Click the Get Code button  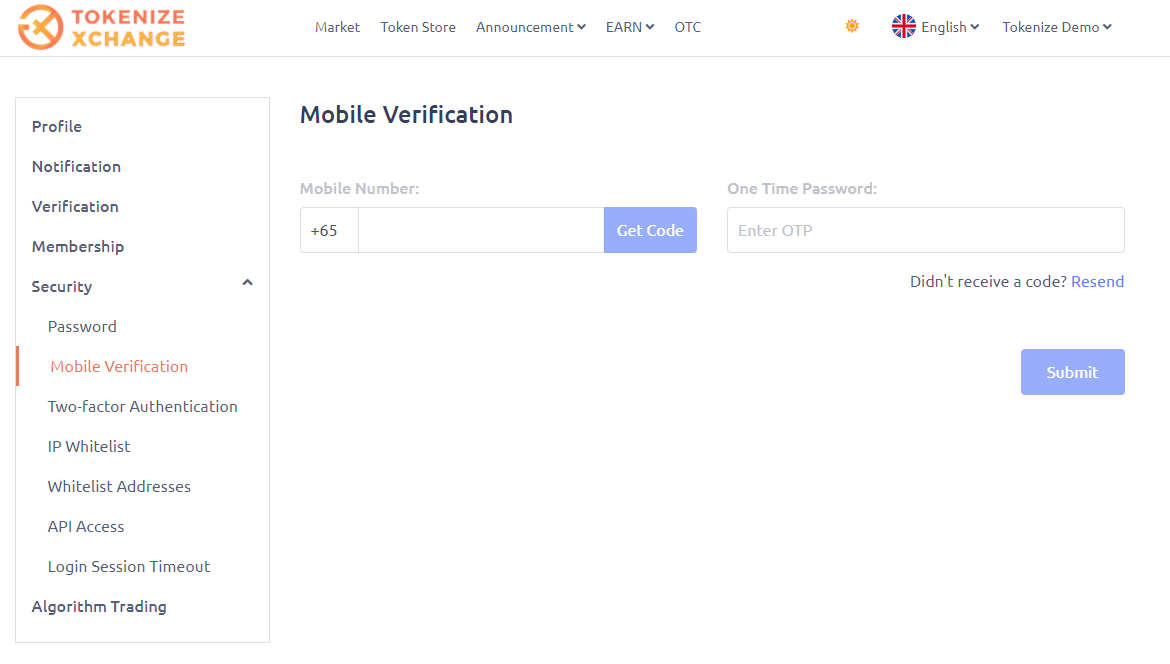click(x=650, y=230)
